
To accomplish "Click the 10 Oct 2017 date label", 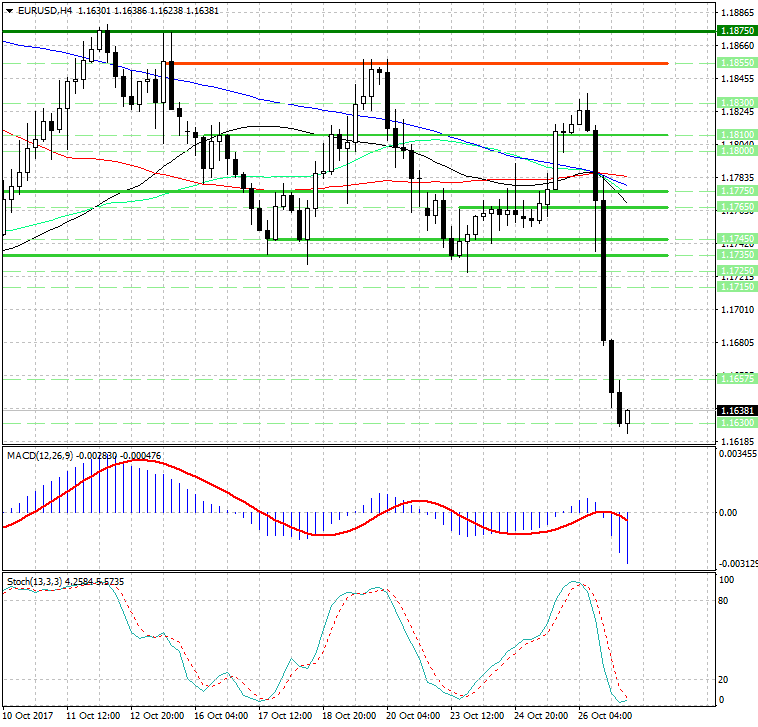I will point(28,716).
